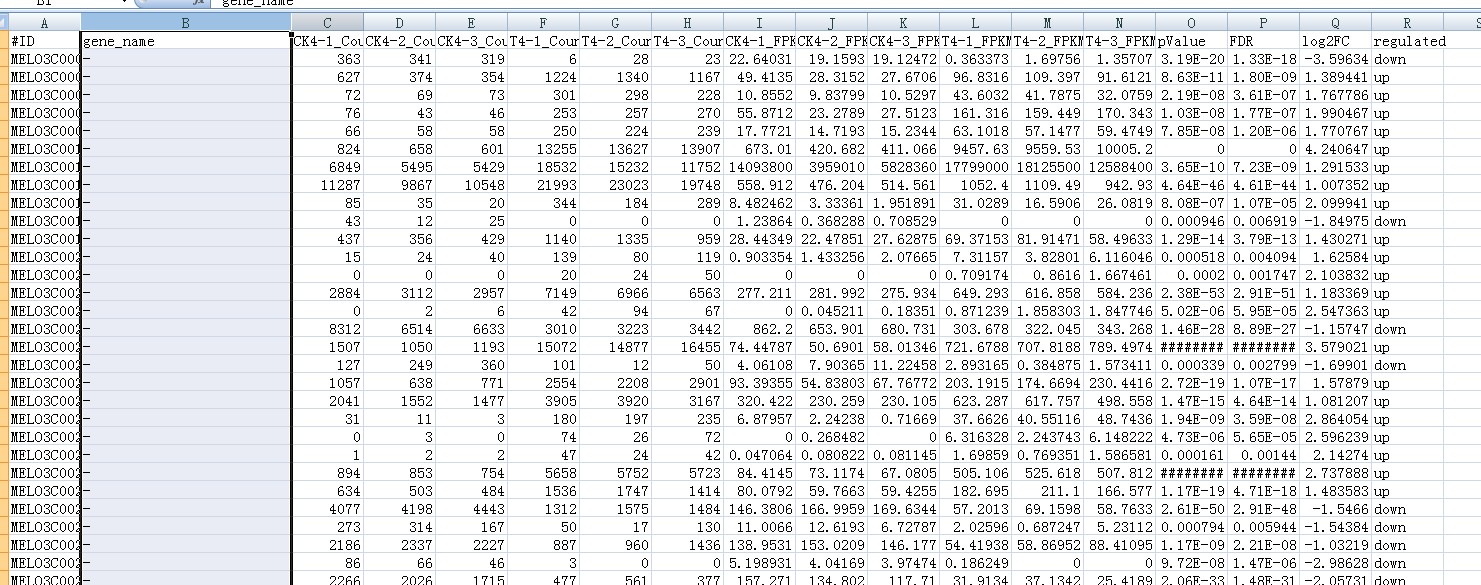
Task: Select the FDR header cell
Action: tap(1263, 41)
